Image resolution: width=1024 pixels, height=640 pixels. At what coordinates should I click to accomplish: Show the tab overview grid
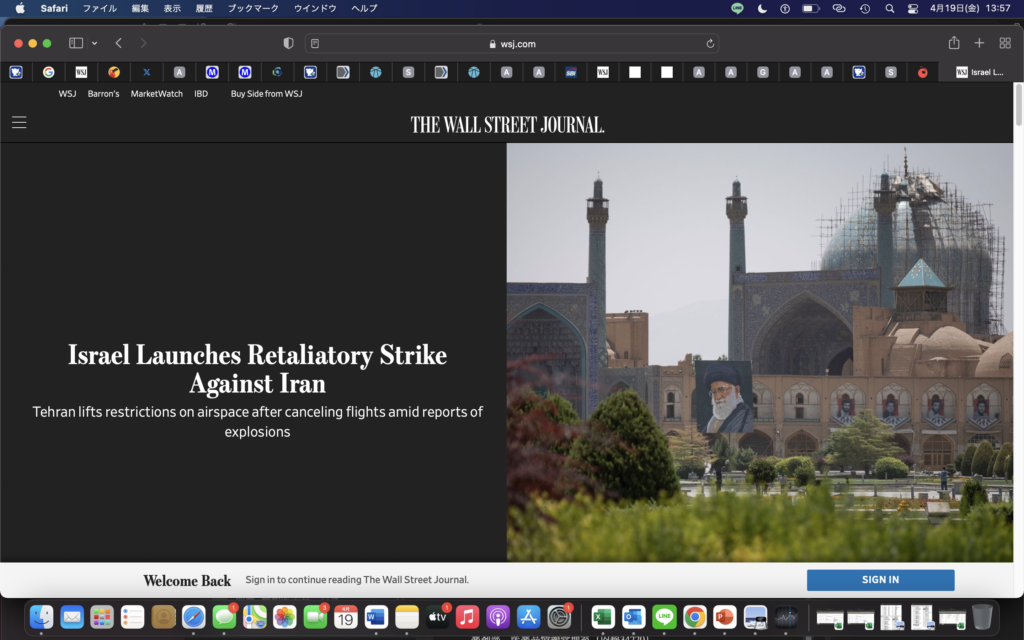pos(1005,43)
